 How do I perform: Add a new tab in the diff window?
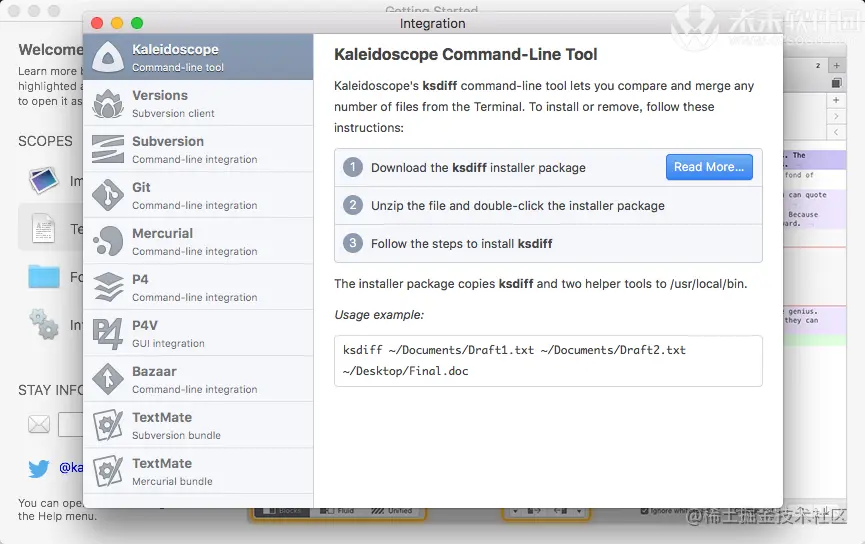tap(836, 65)
